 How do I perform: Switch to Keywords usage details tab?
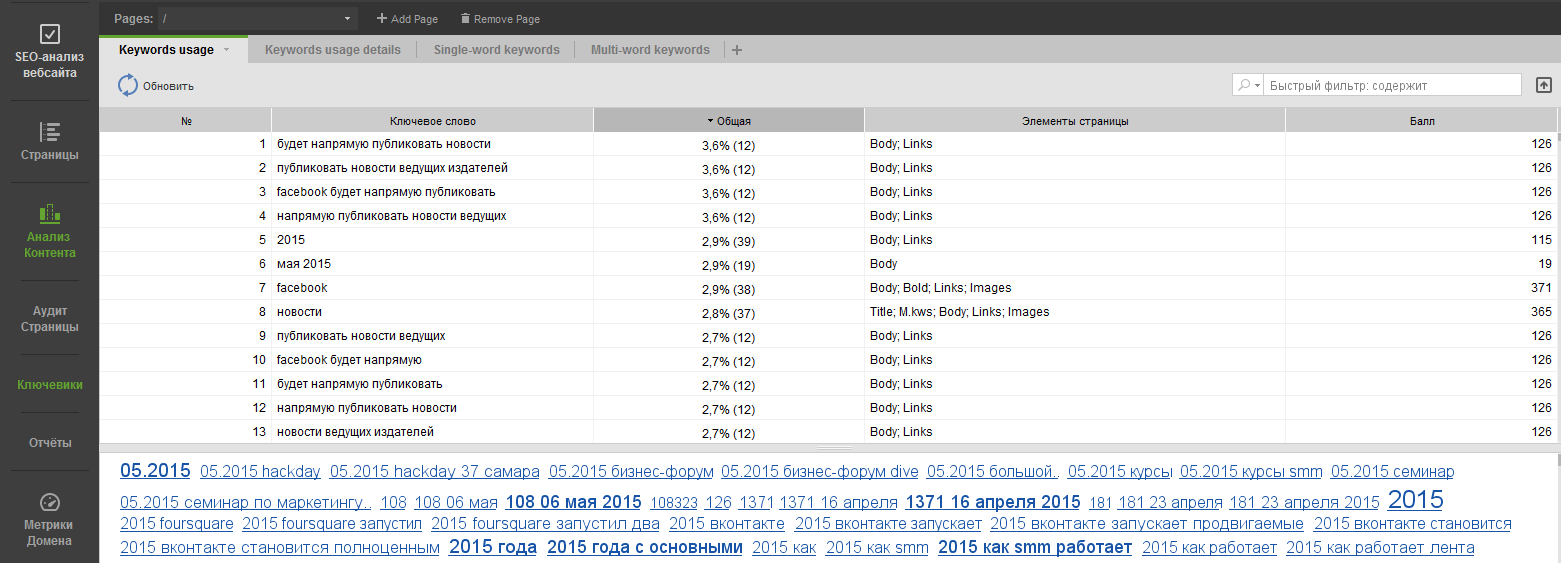point(332,50)
